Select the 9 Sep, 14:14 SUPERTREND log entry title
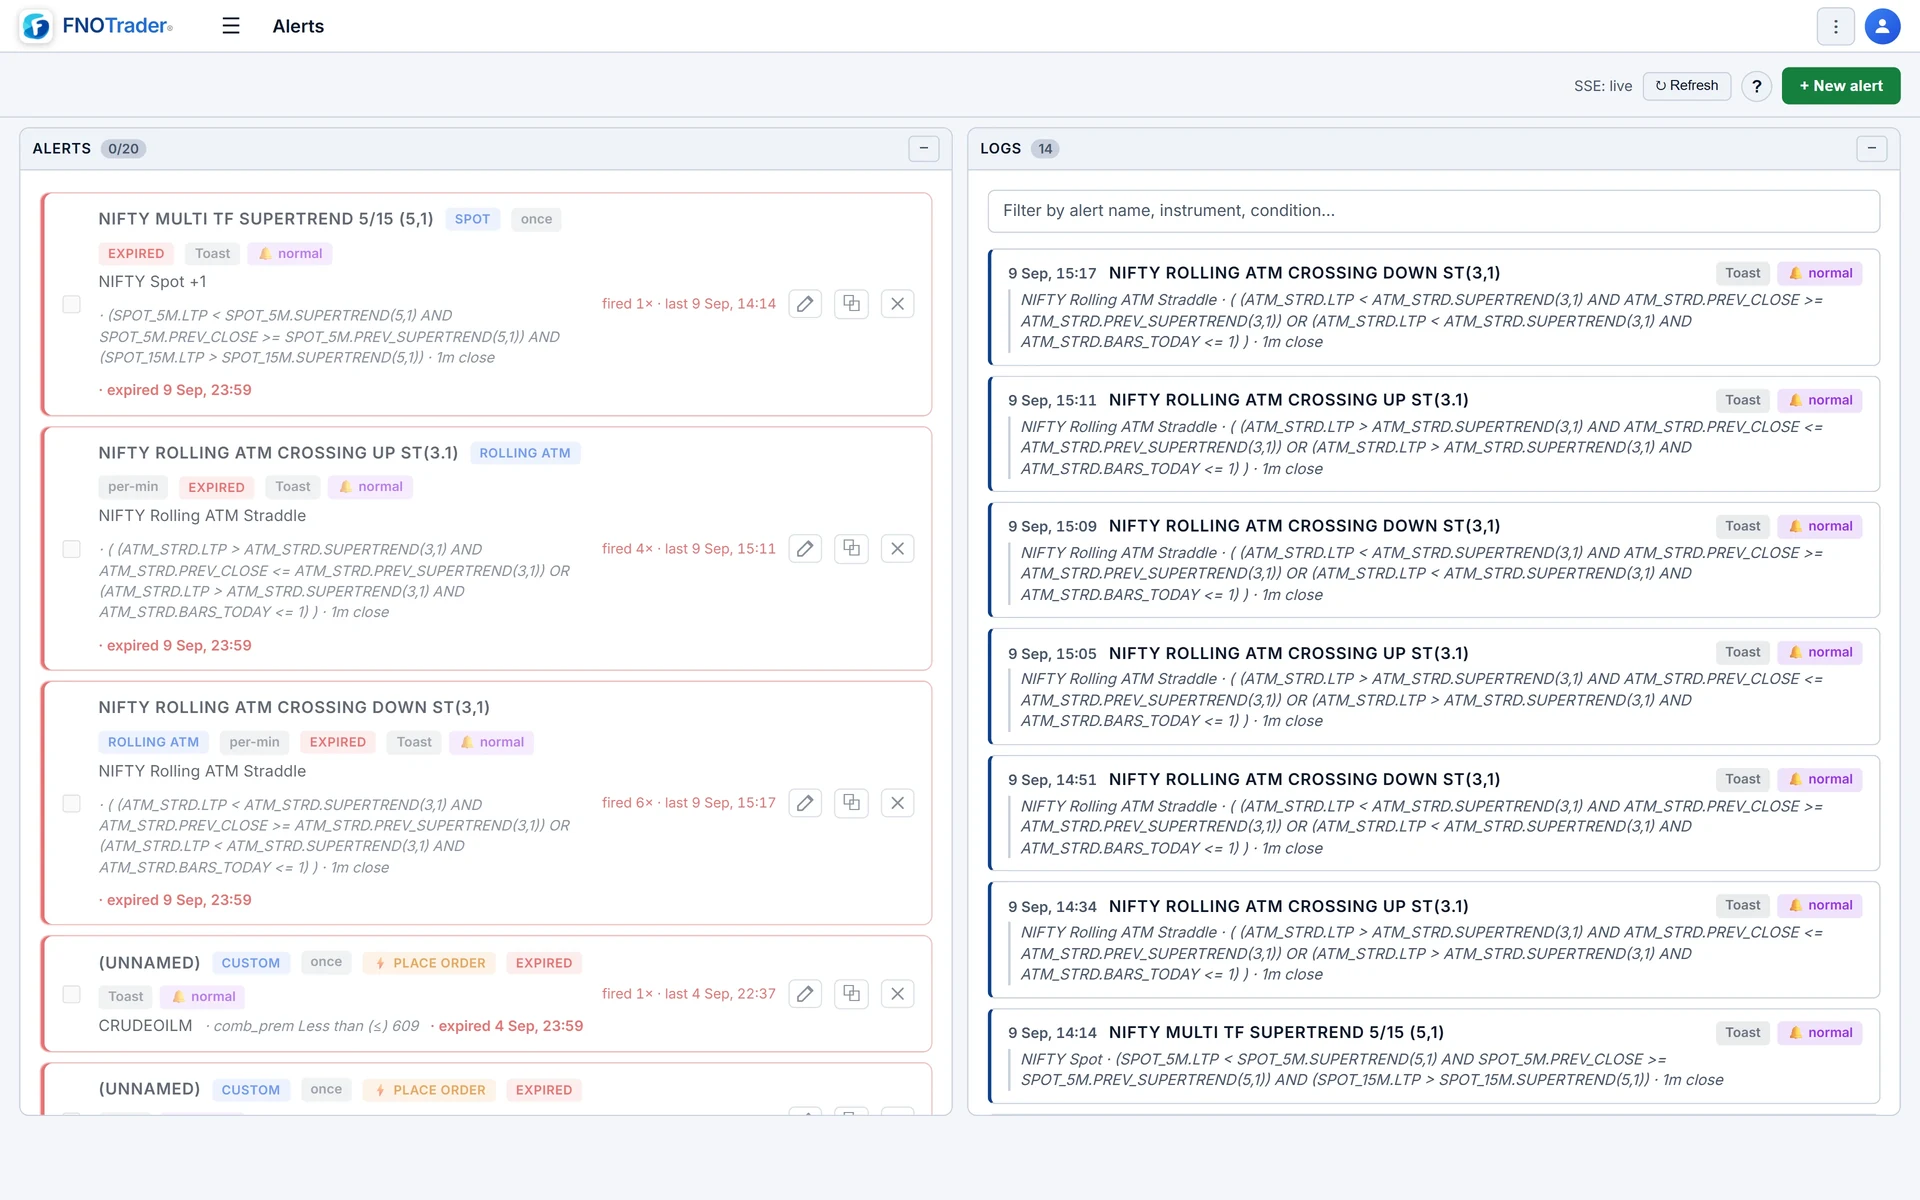 [1276, 1033]
